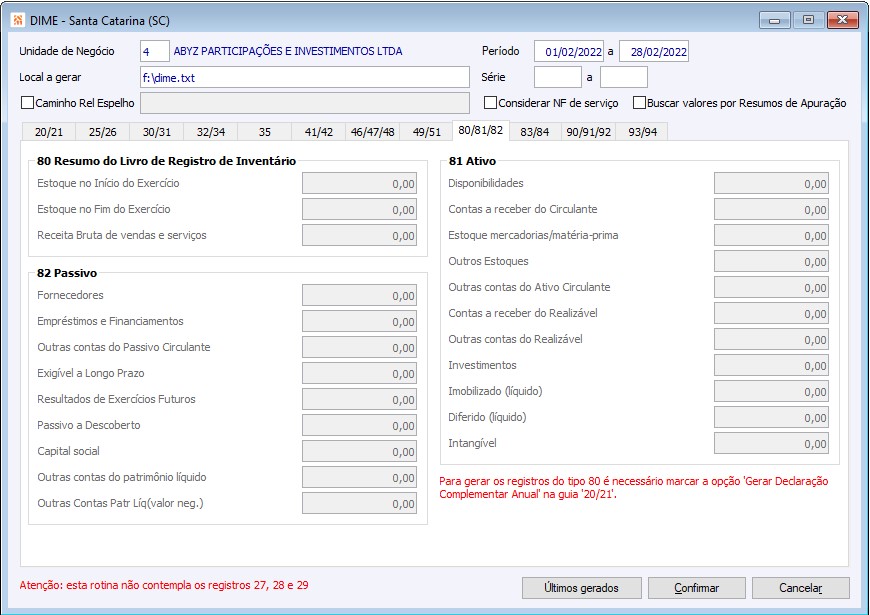Focus the Unidade de Negócio code field
The height and width of the screenshot is (615, 870).
pos(155,51)
